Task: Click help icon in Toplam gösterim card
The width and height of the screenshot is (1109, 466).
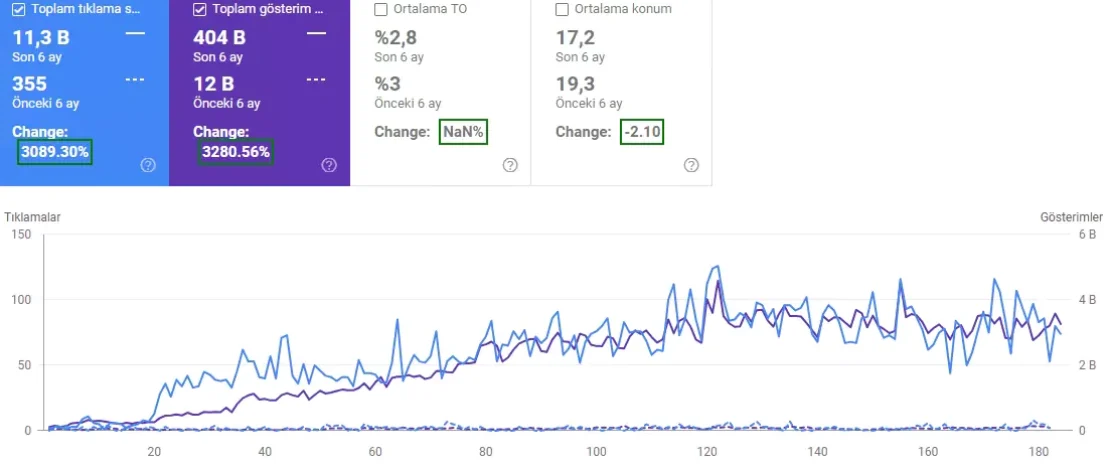Action: (329, 165)
